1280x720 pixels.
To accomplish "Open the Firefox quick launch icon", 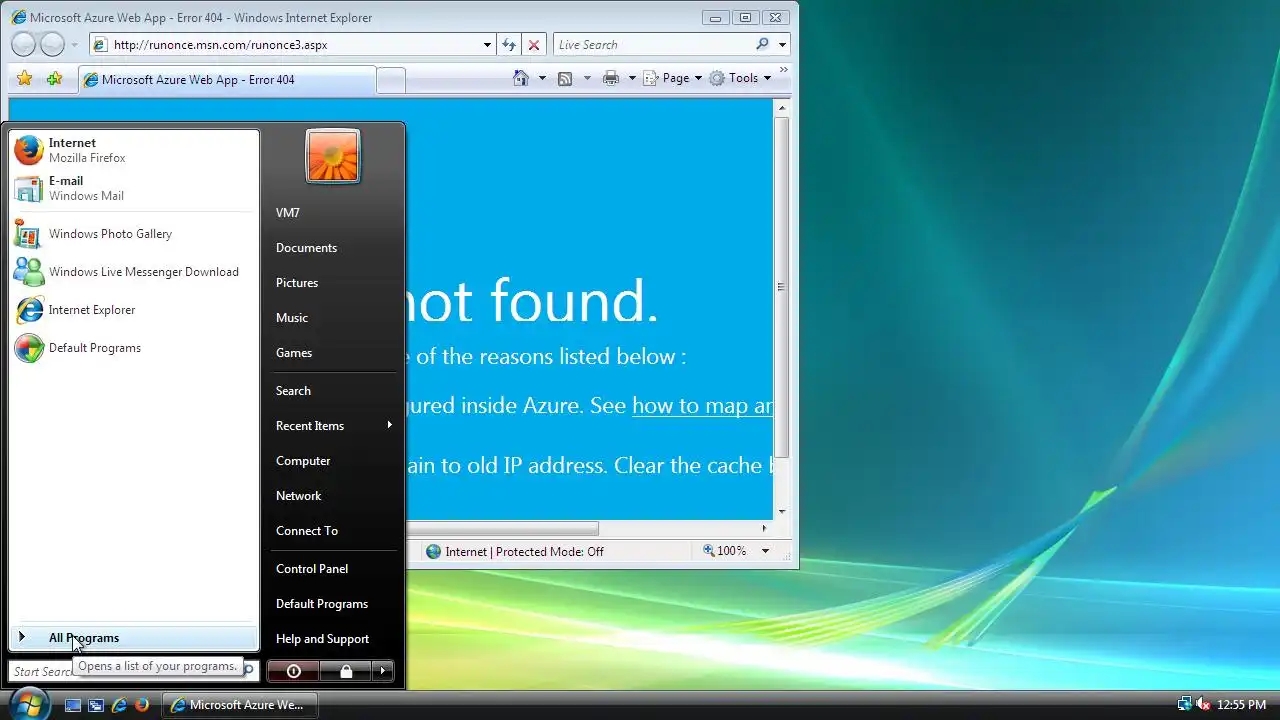I will pyautogui.click(x=142, y=705).
